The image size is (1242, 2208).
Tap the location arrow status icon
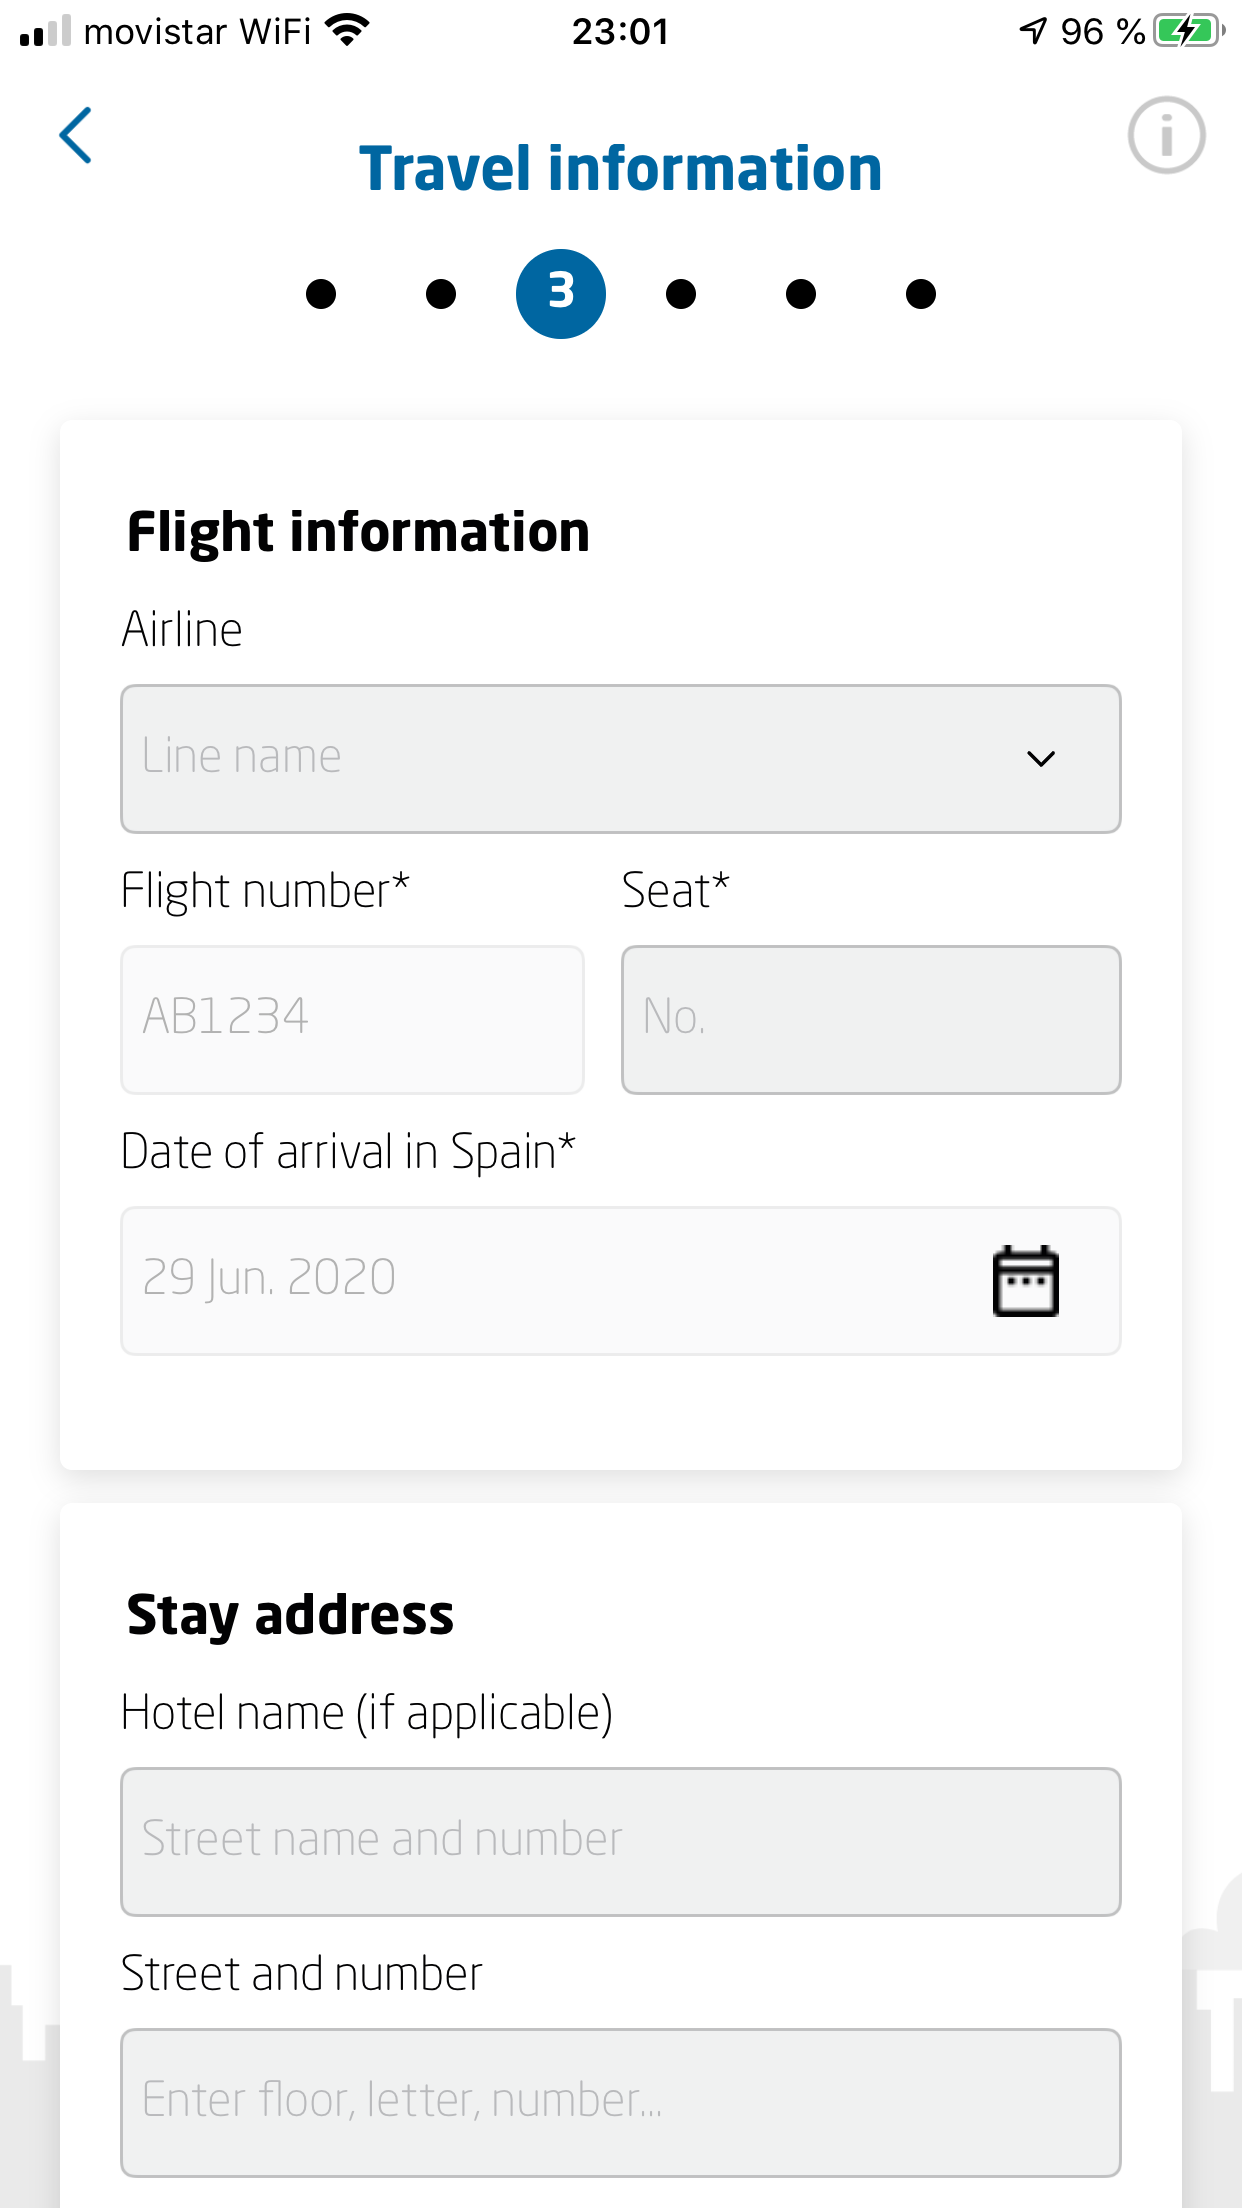pyautogui.click(x=1033, y=31)
